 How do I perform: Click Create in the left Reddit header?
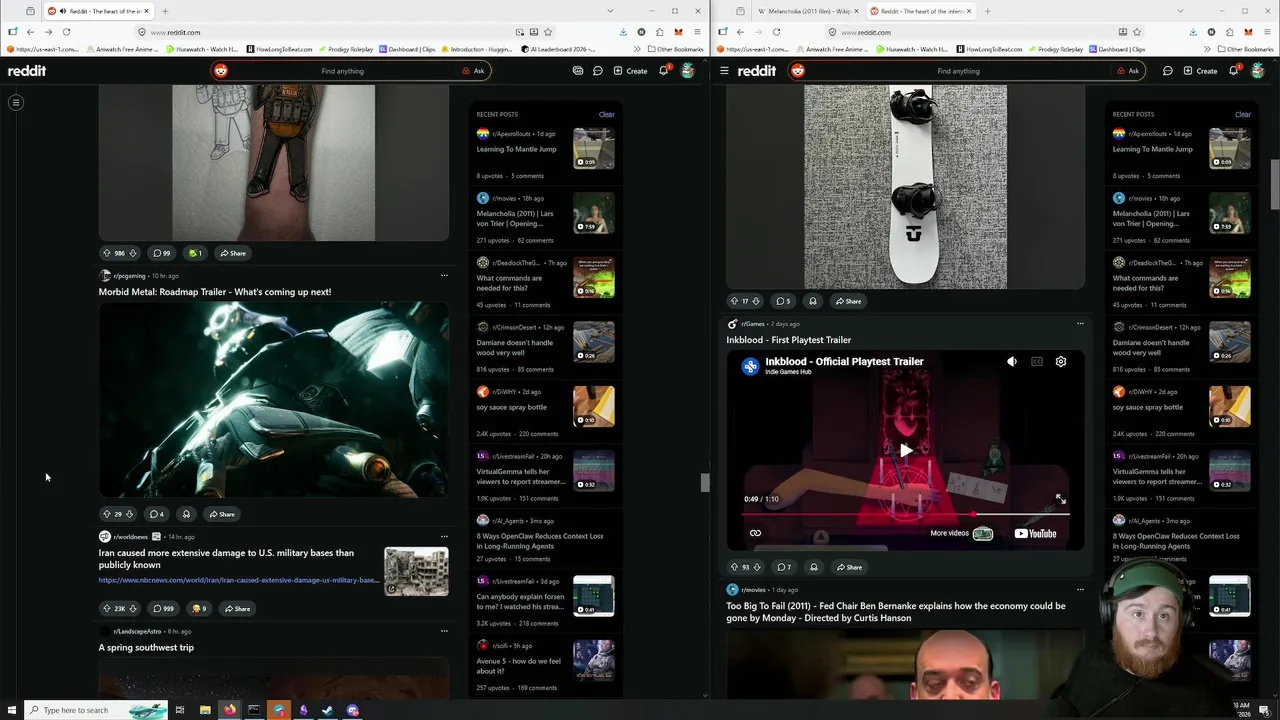click(630, 71)
